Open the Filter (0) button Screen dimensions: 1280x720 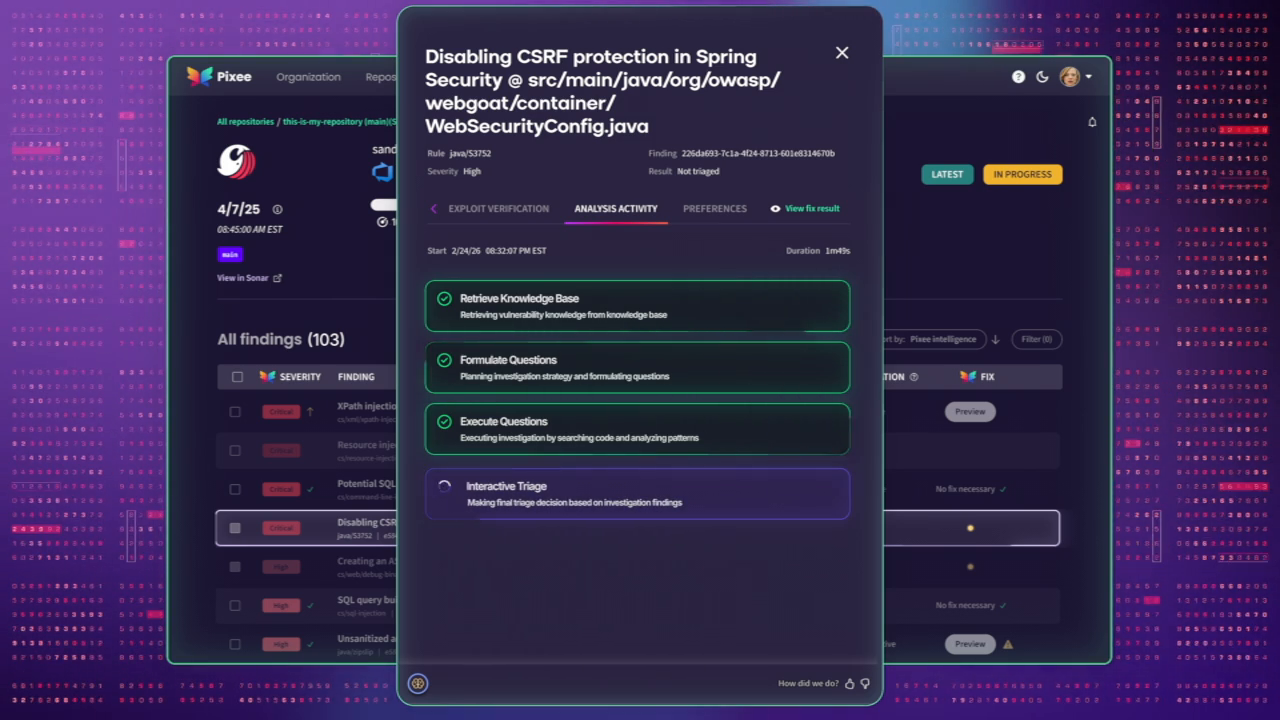pyautogui.click(x=1036, y=340)
